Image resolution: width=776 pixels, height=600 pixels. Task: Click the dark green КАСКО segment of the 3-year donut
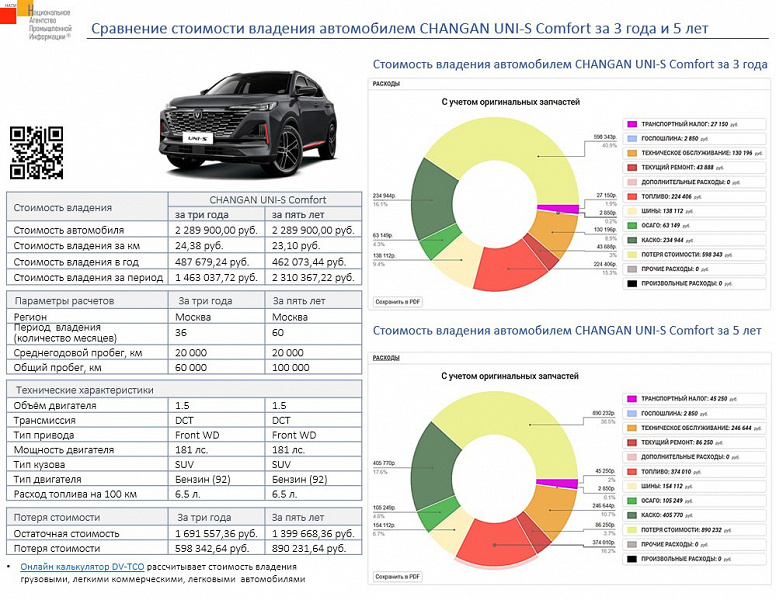[431, 198]
